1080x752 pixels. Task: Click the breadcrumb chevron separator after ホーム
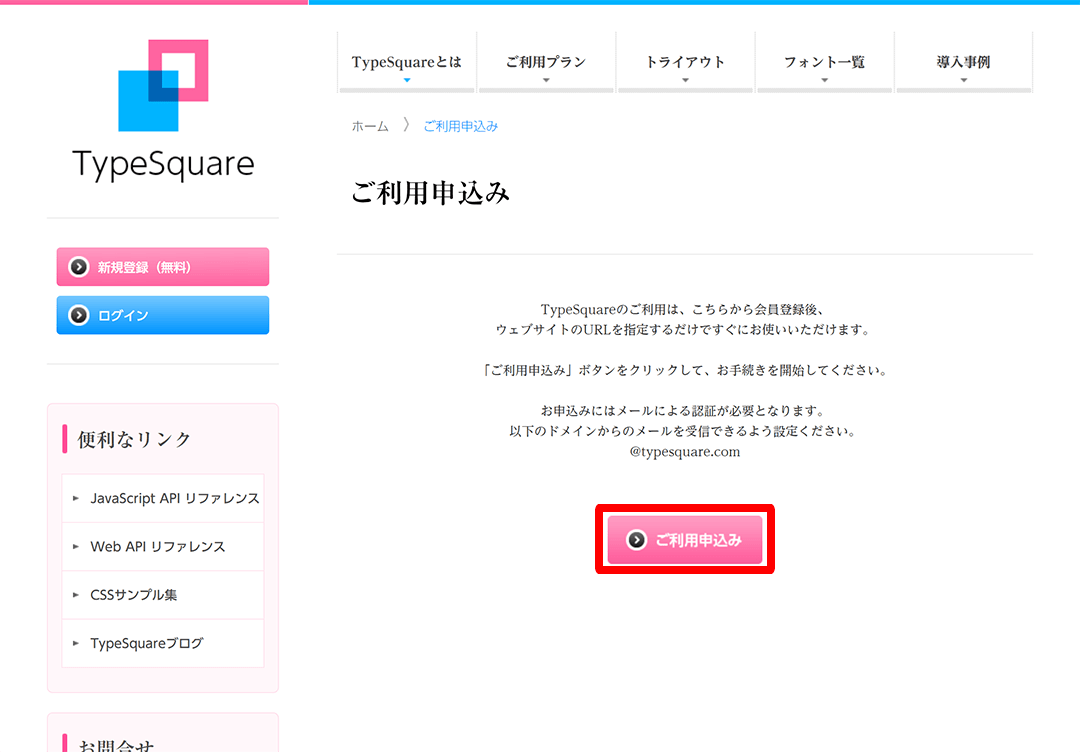pos(406,125)
